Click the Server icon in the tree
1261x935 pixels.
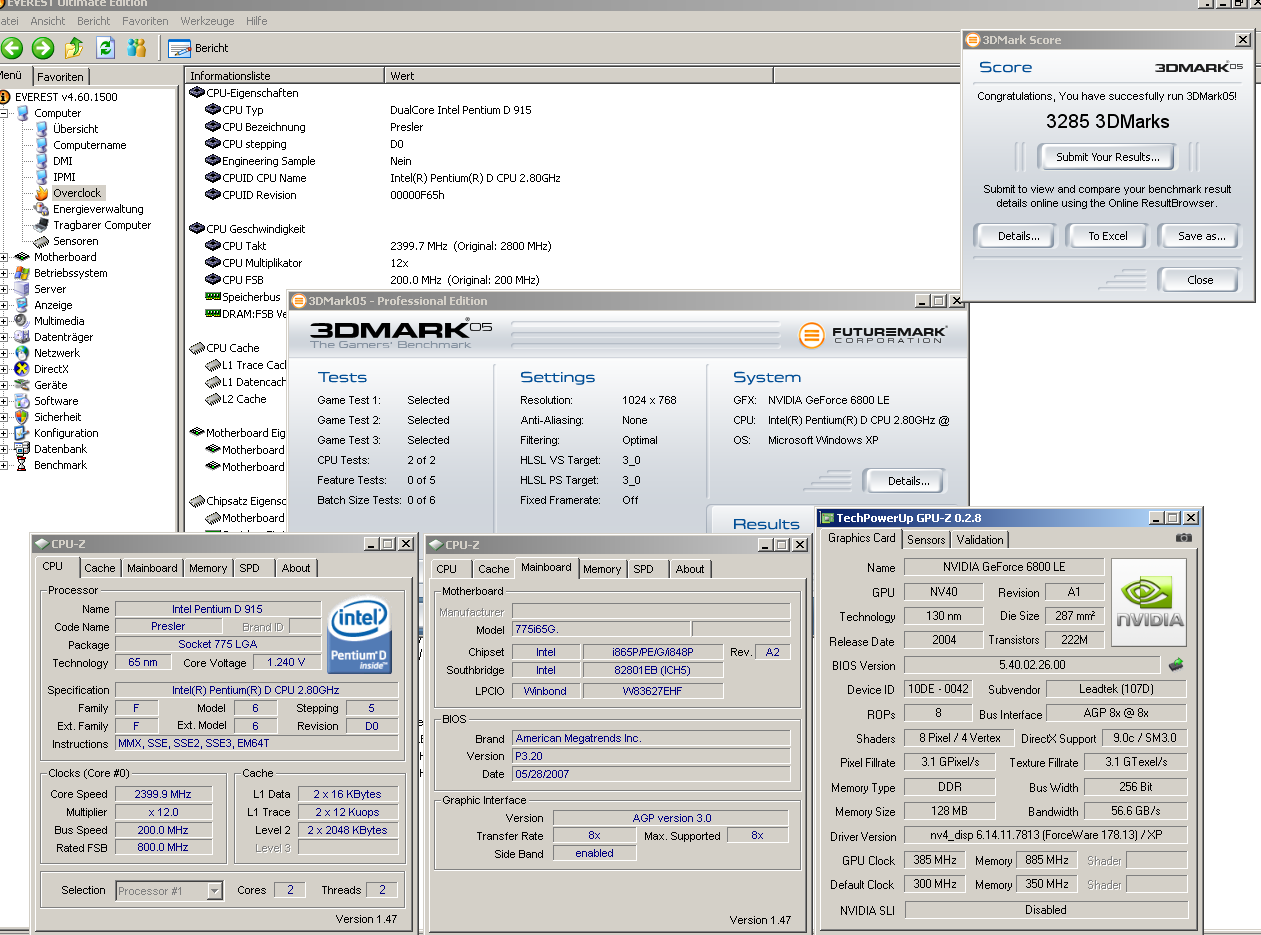coord(23,289)
